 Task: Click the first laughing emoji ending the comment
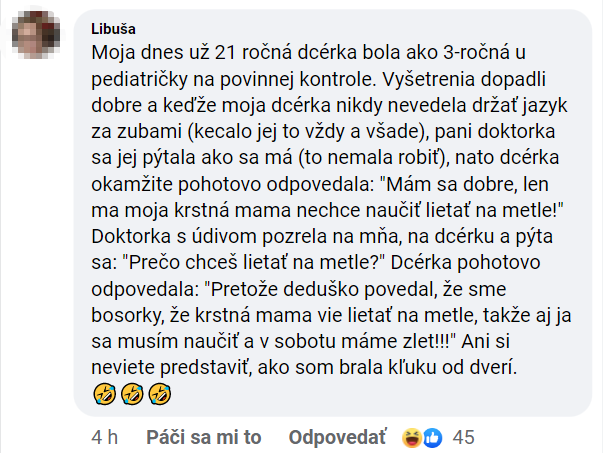pyautogui.click(x=103, y=396)
